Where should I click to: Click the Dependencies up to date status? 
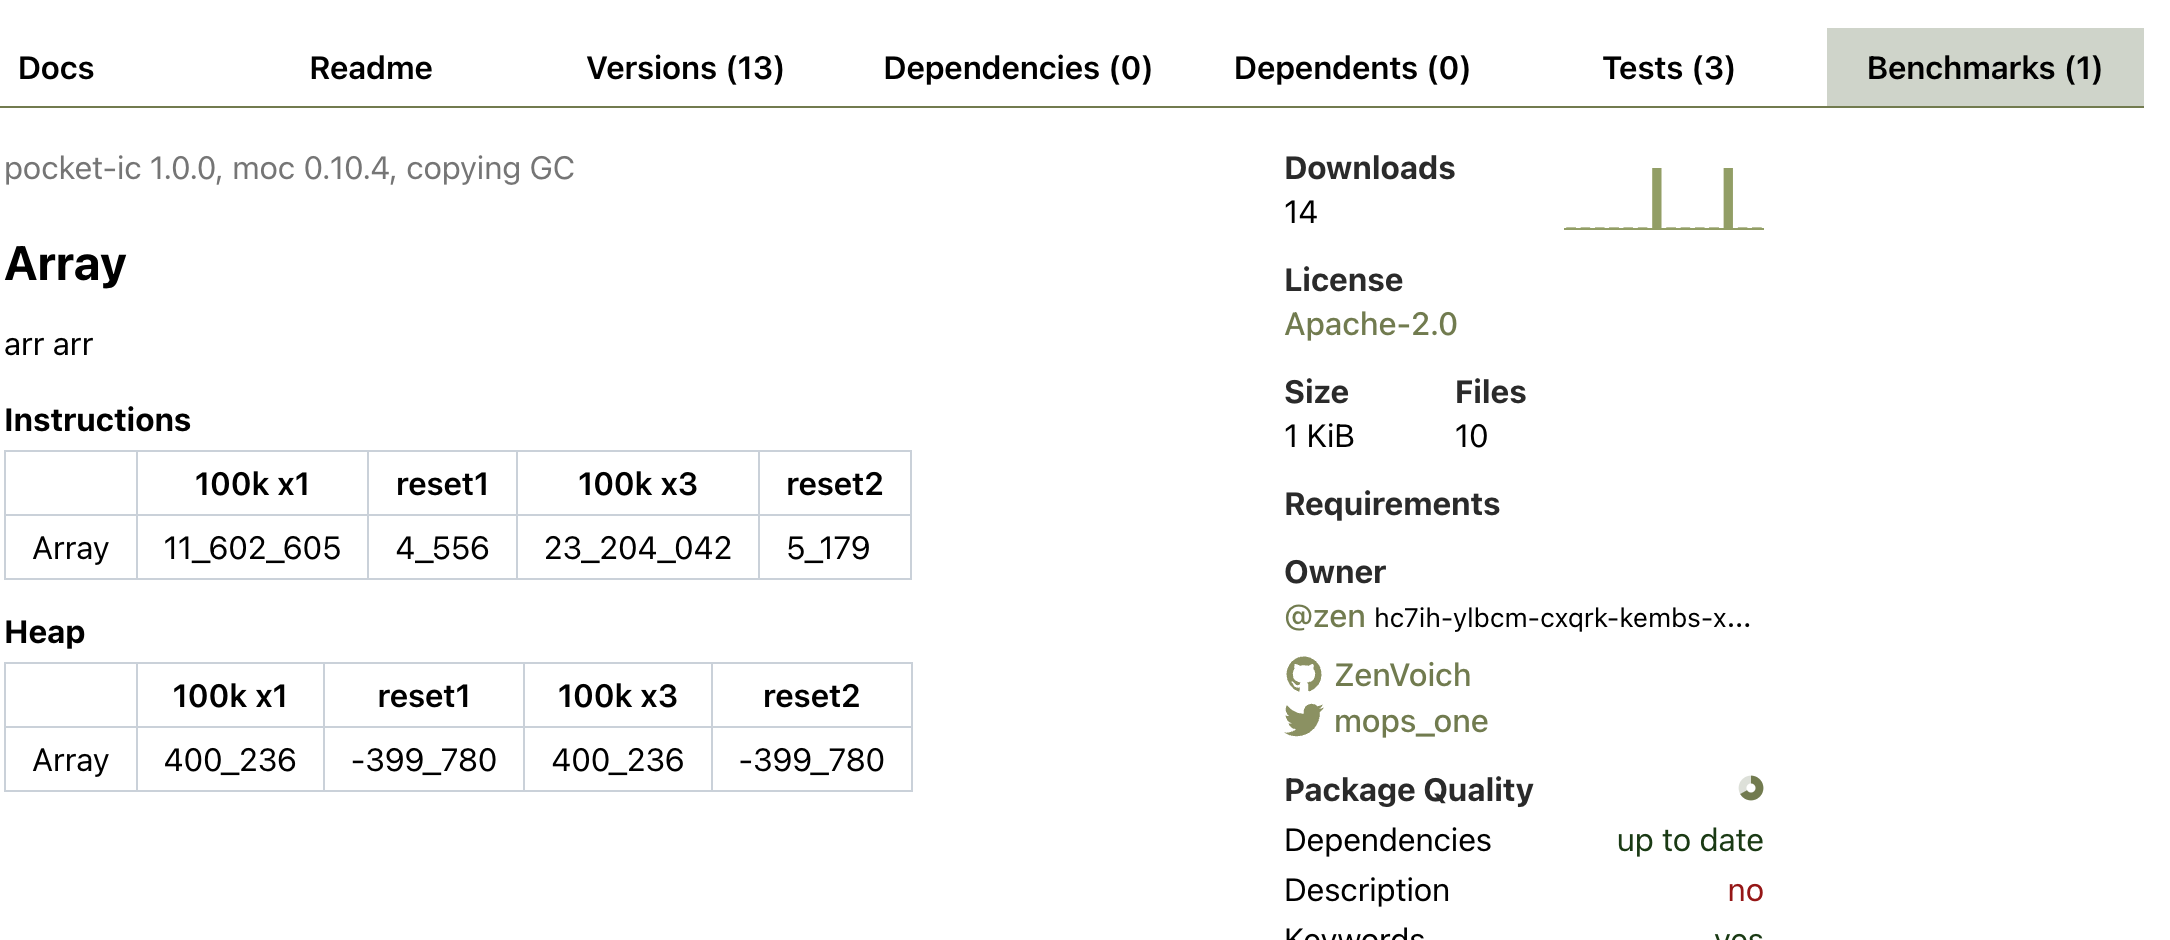tap(1689, 840)
